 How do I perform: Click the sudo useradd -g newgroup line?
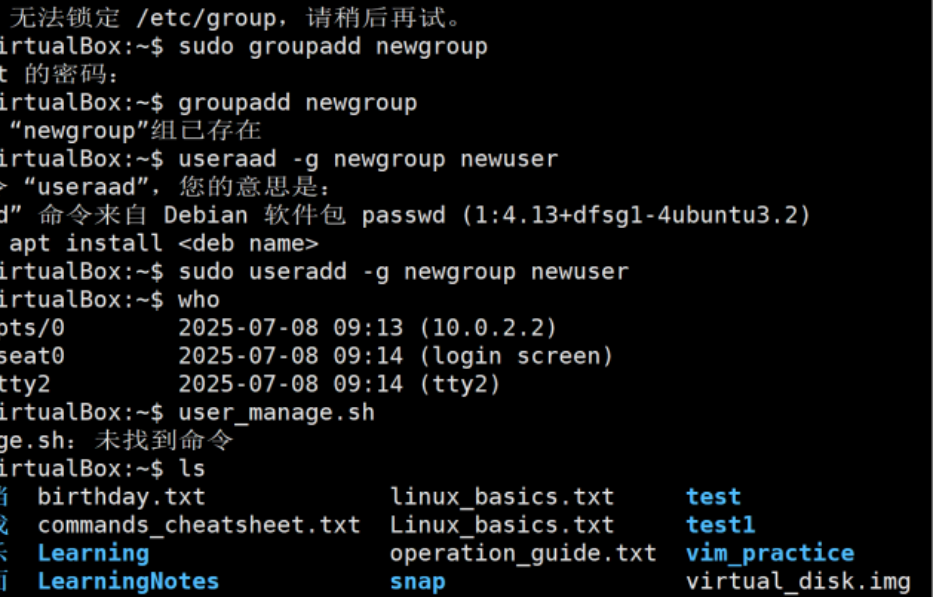[x=403, y=272]
